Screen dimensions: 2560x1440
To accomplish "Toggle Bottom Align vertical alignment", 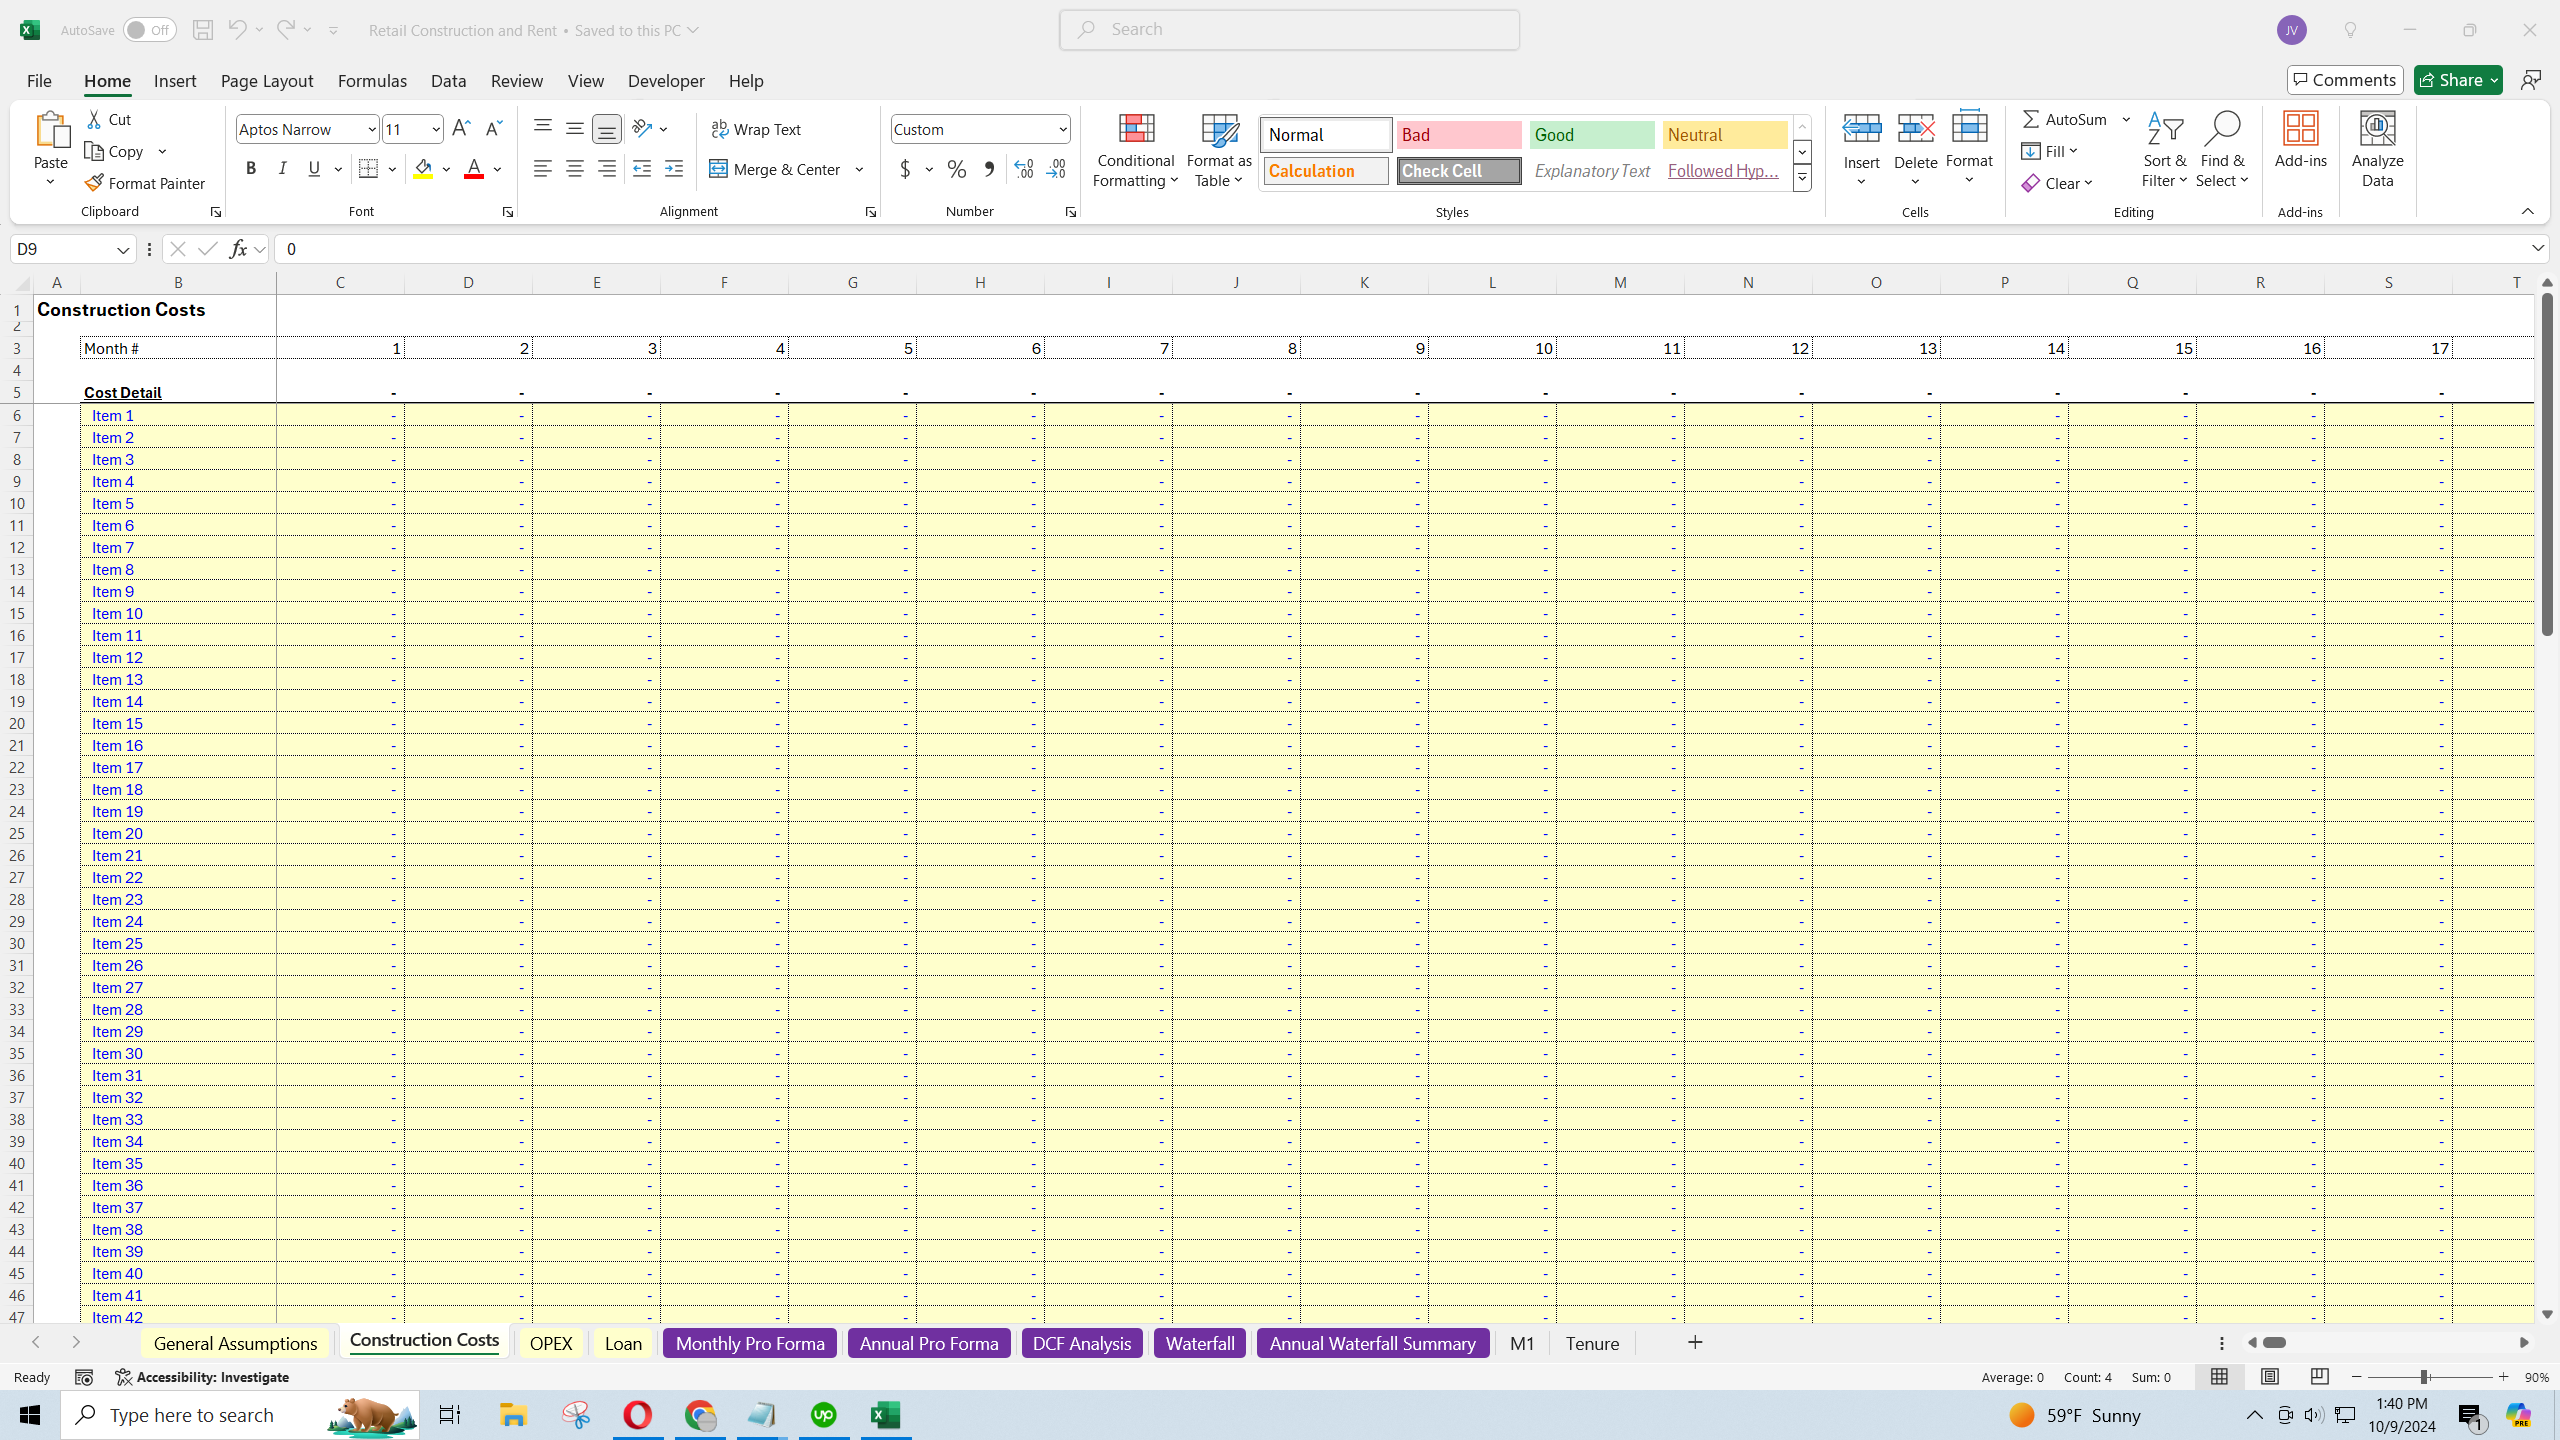I will [x=607, y=129].
